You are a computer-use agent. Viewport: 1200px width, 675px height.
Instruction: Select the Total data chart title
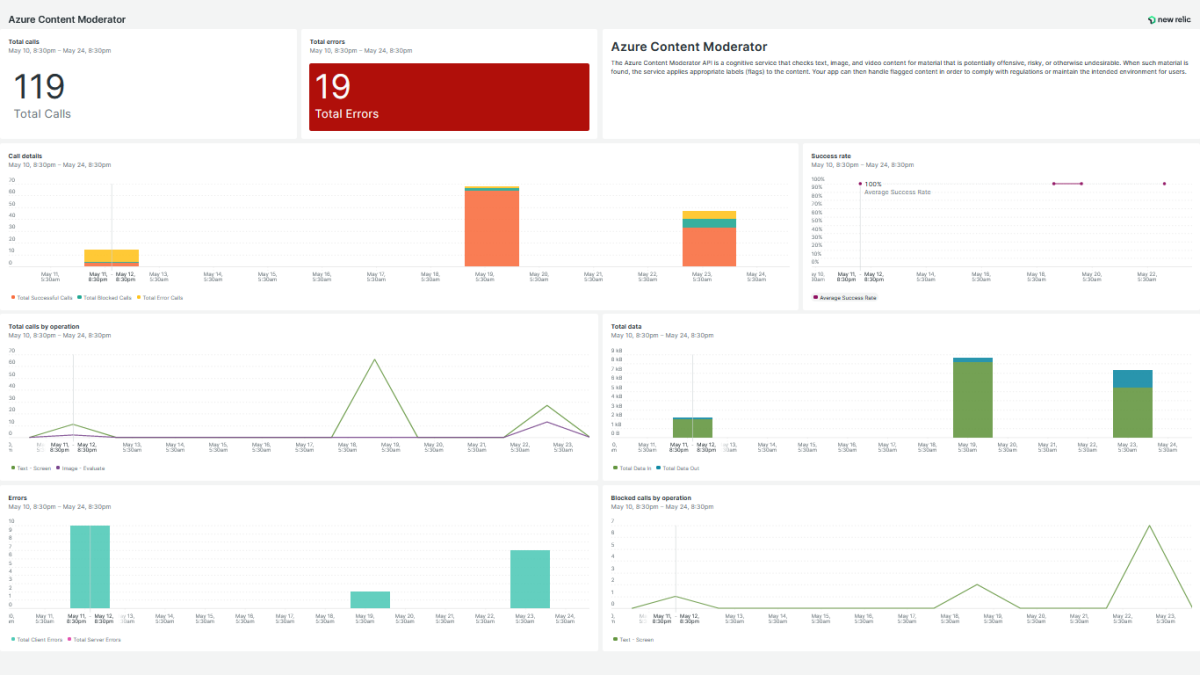click(625, 327)
